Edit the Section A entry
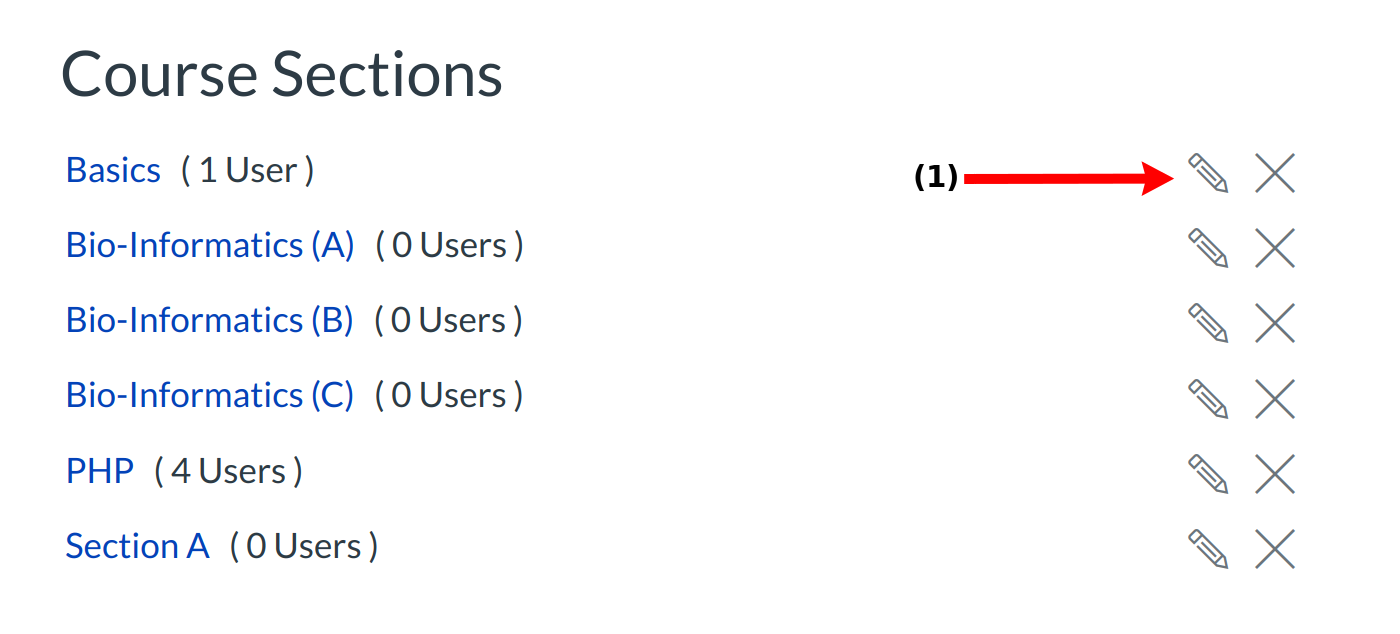This screenshot has width=1400, height=634. click(x=1208, y=549)
